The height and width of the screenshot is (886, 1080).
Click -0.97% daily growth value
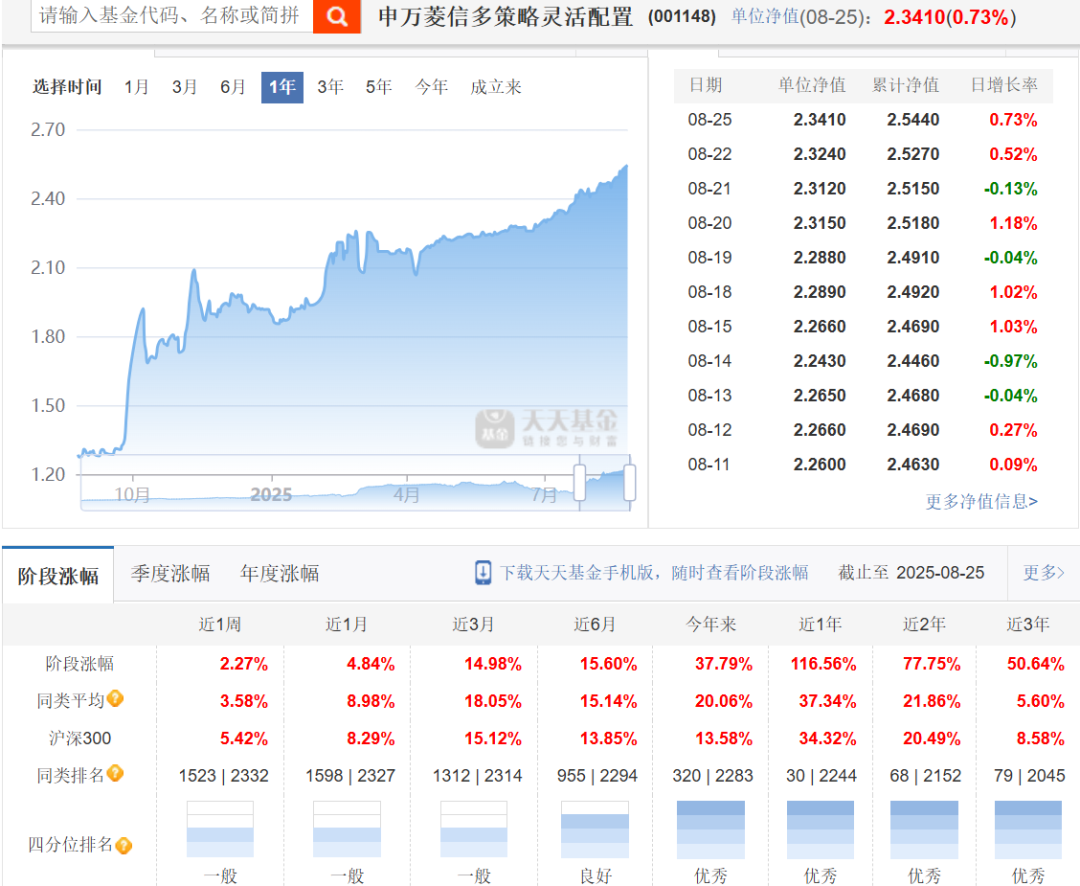[1010, 361]
